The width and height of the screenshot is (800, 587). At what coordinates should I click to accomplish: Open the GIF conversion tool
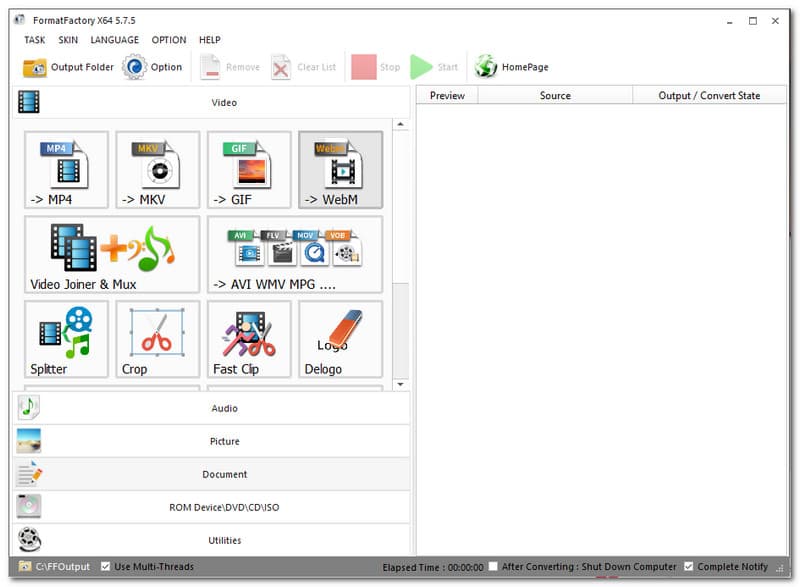[249, 170]
